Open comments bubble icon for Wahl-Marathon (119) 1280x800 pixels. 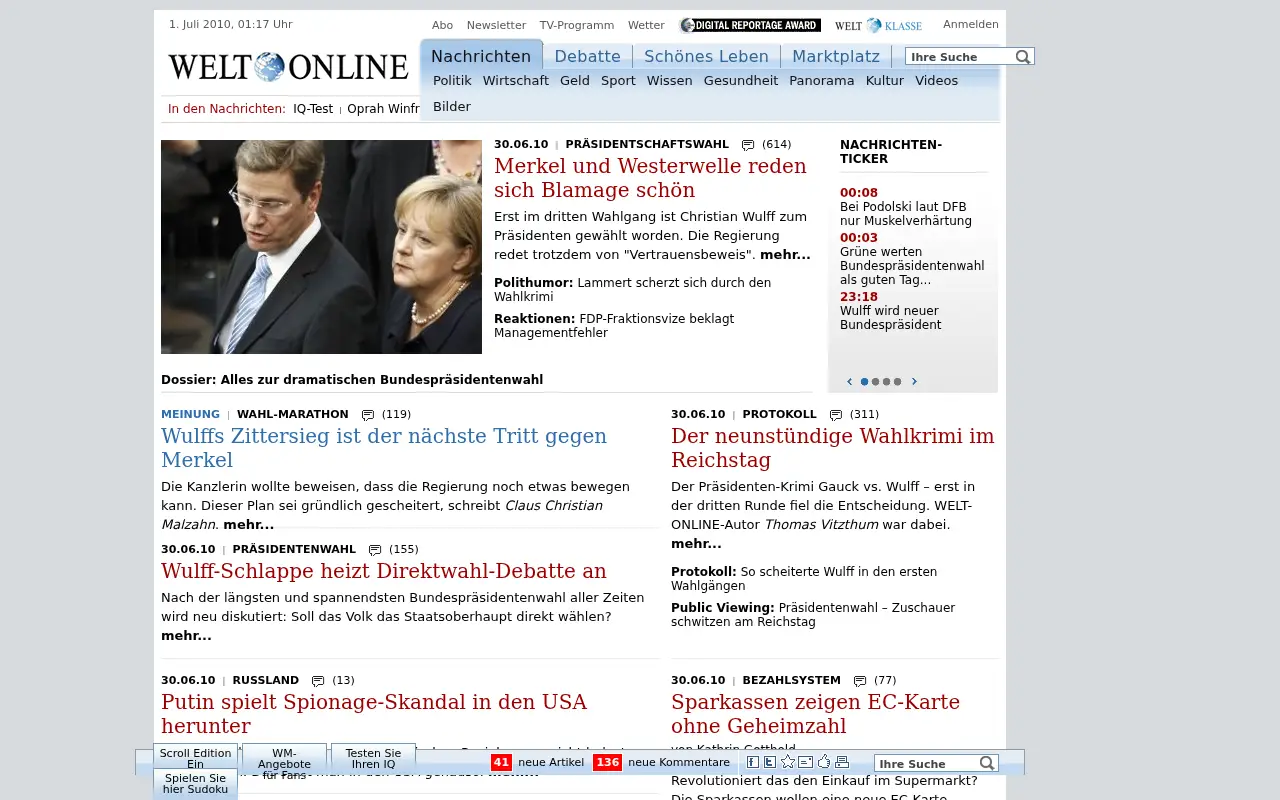click(368, 415)
